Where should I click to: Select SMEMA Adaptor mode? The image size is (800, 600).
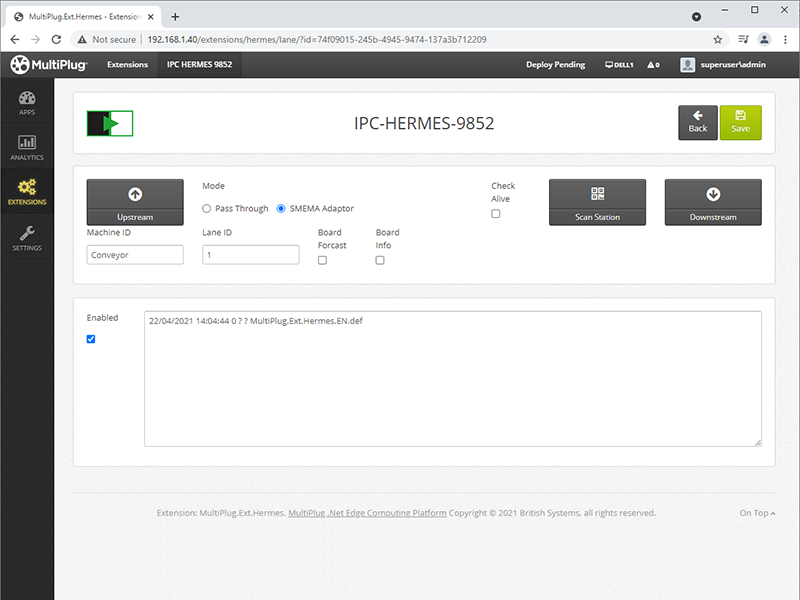(x=281, y=209)
